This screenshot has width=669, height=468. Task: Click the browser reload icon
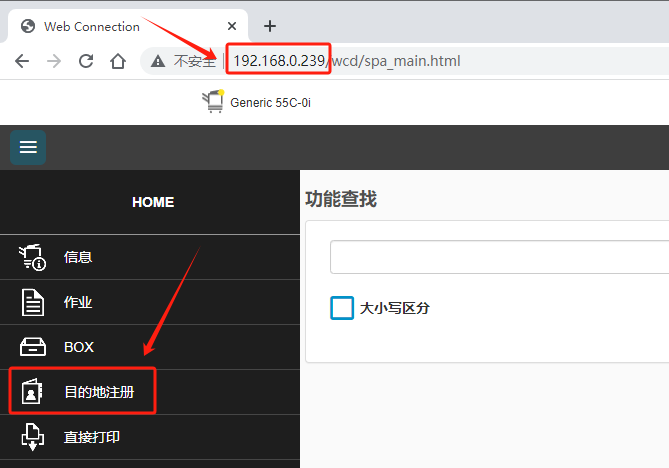click(x=86, y=61)
